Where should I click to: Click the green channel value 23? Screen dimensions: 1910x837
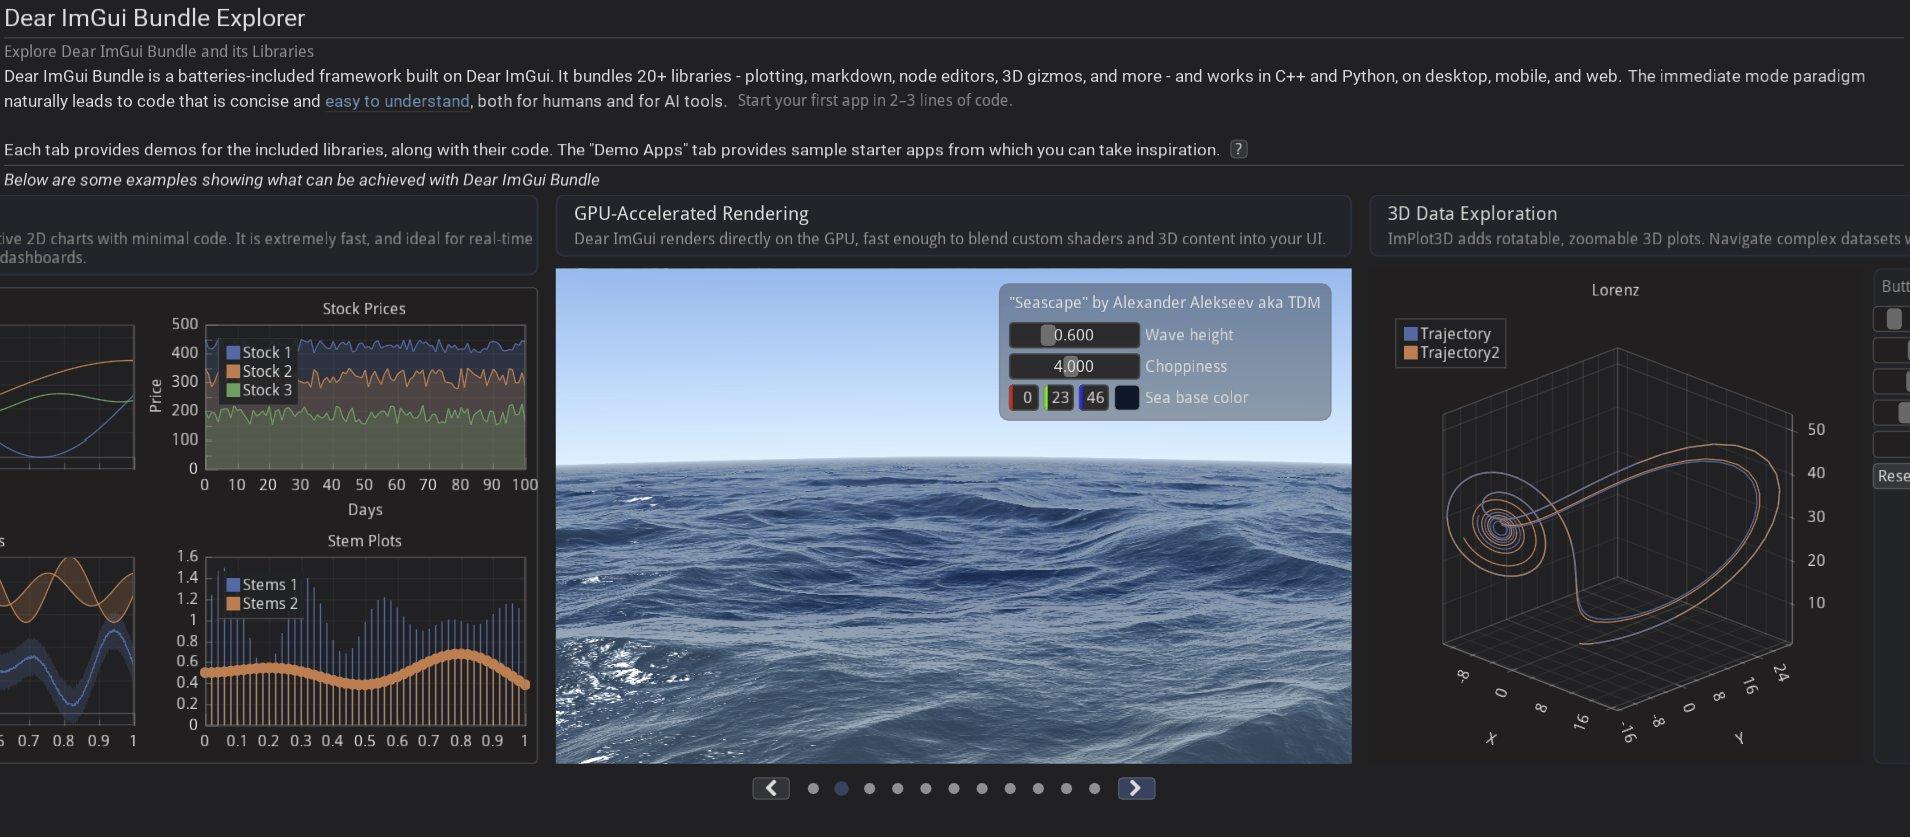tap(1059, 397)
